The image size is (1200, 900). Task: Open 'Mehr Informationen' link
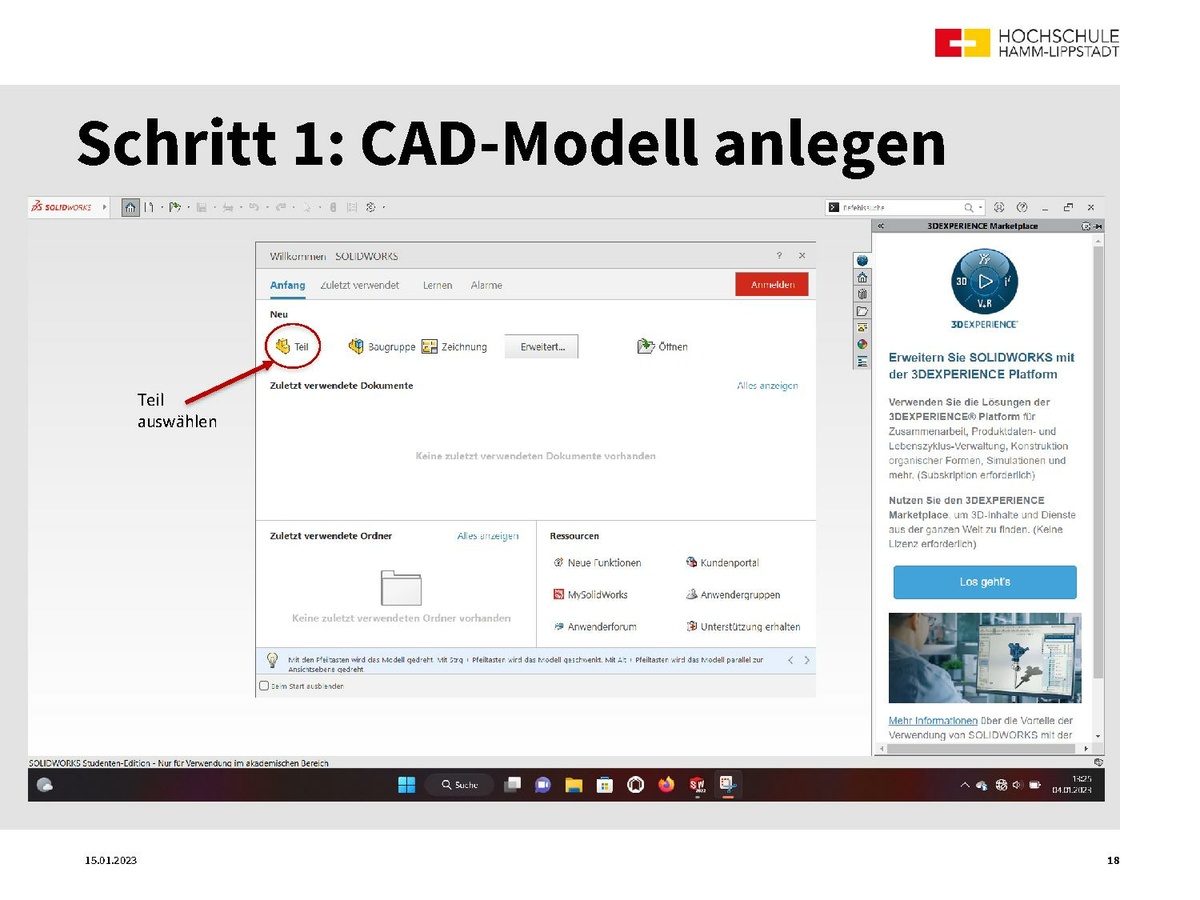pyautogui.click(x=932, y=720)
